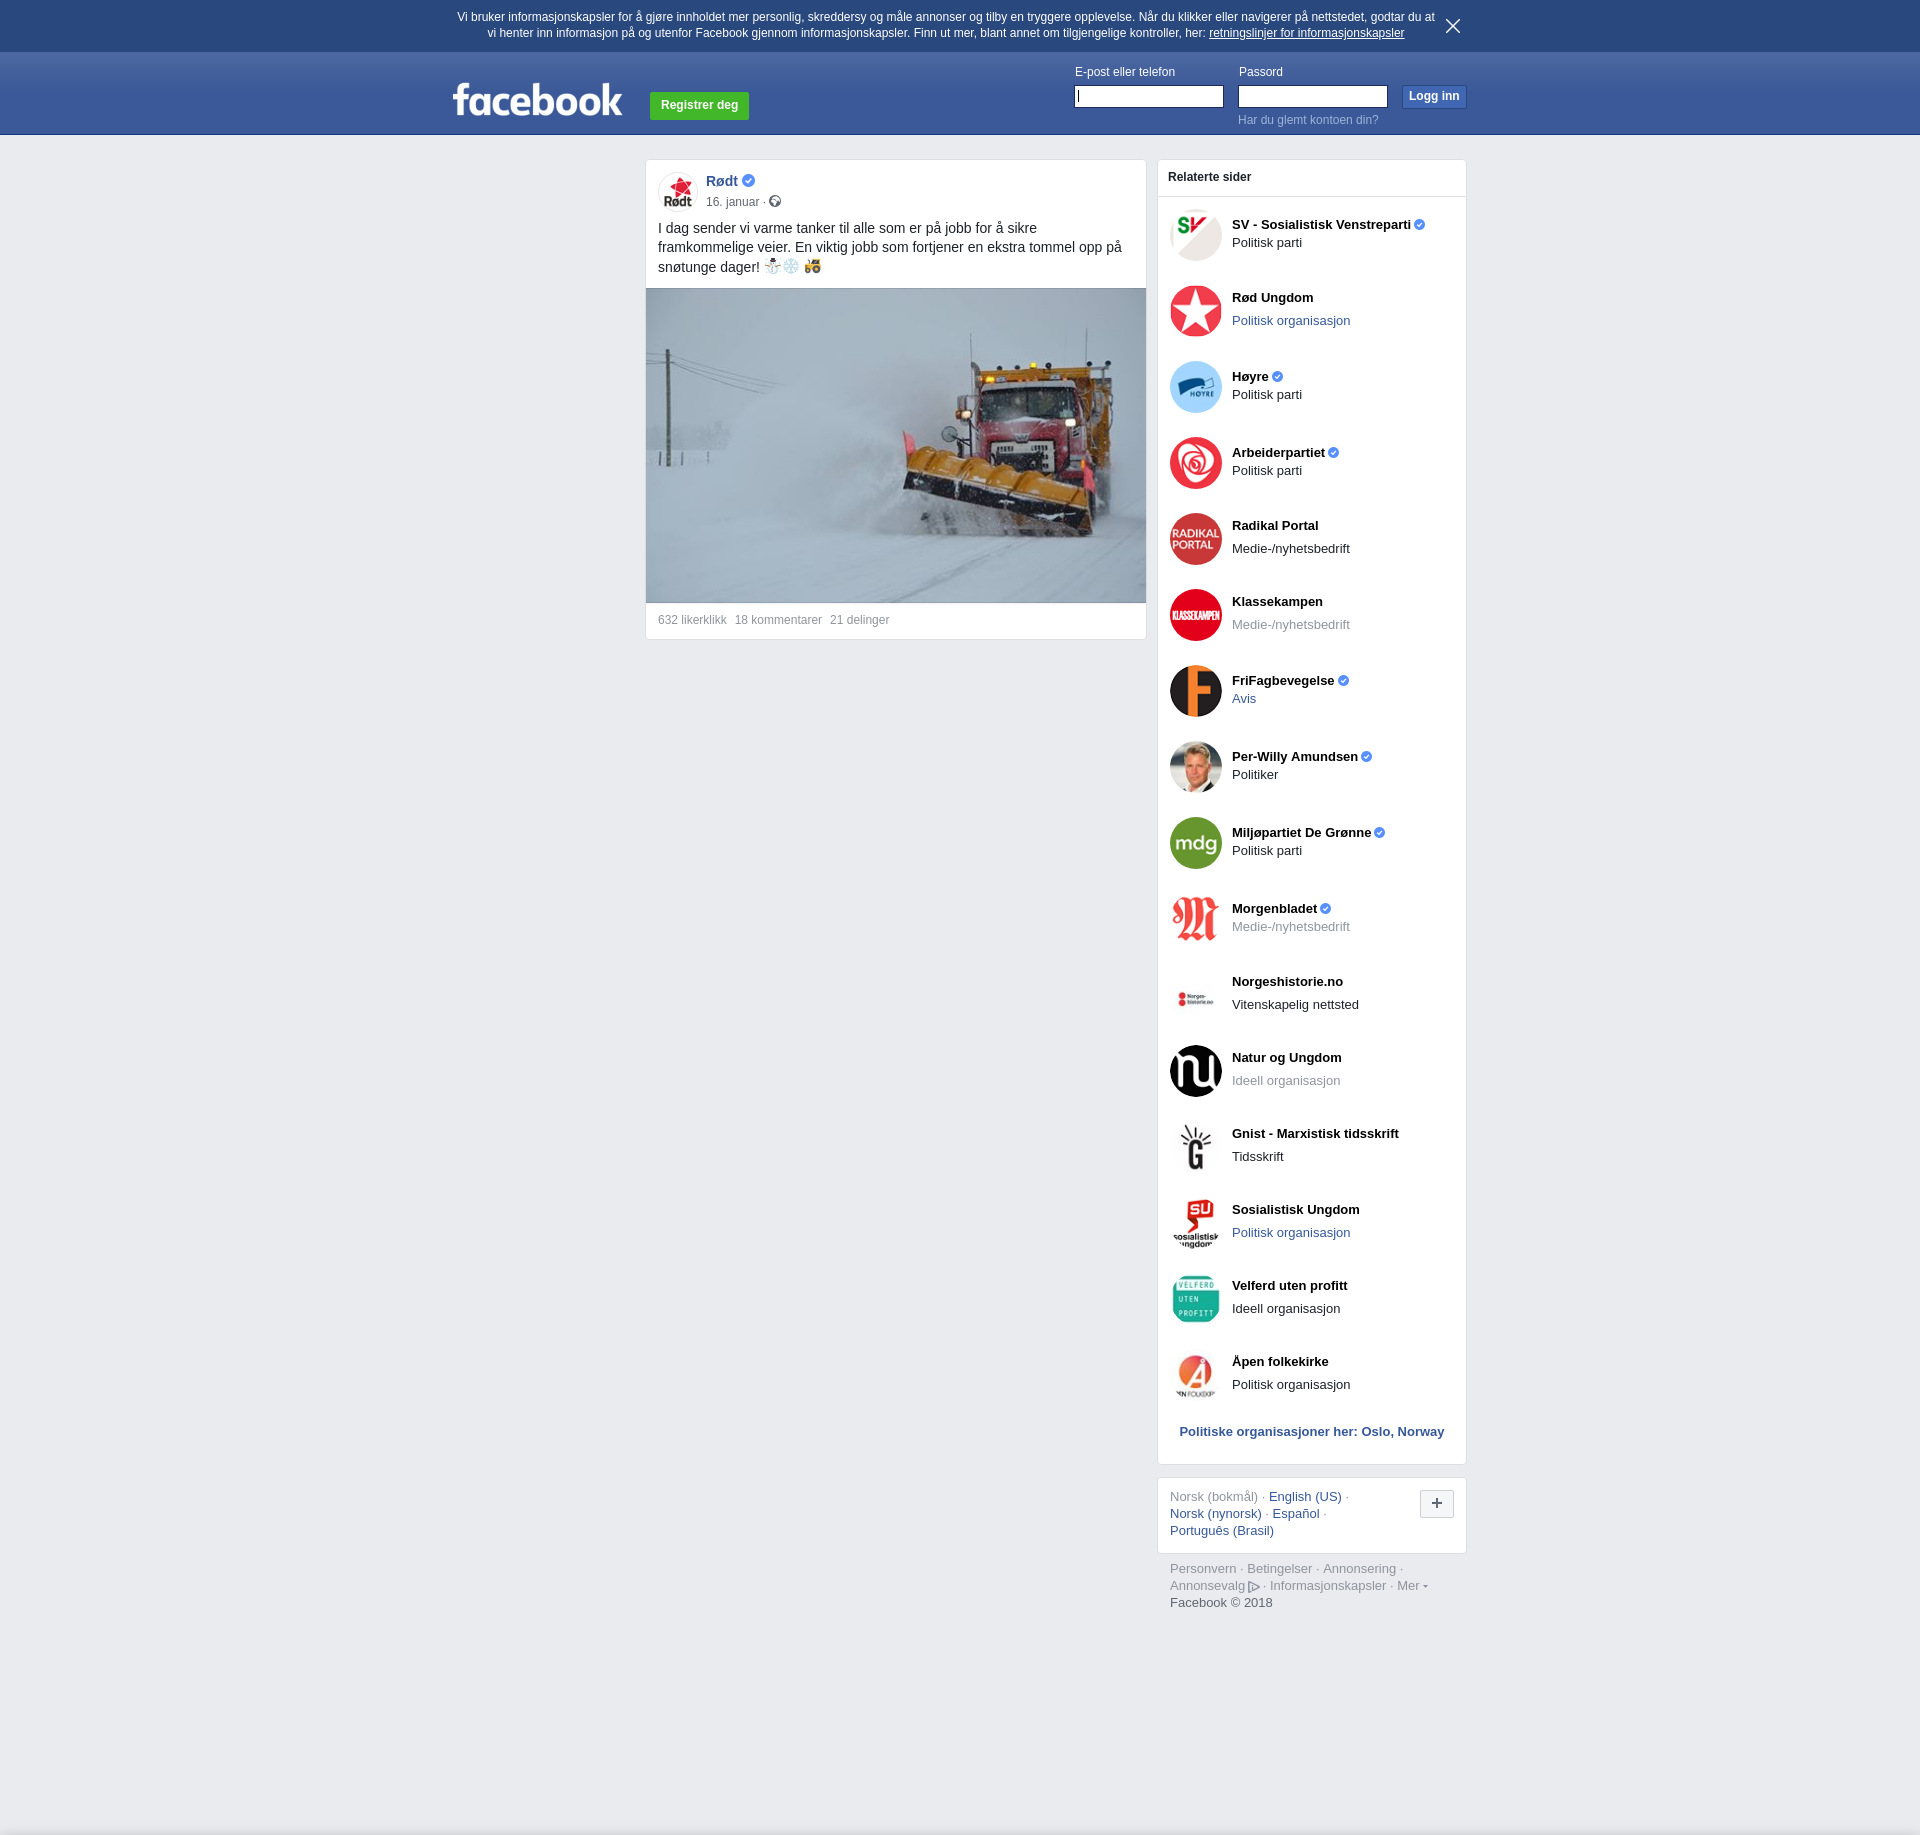Open the mdg green logo
The image size is (1920, 1835).
click(x=1196, y=843)
